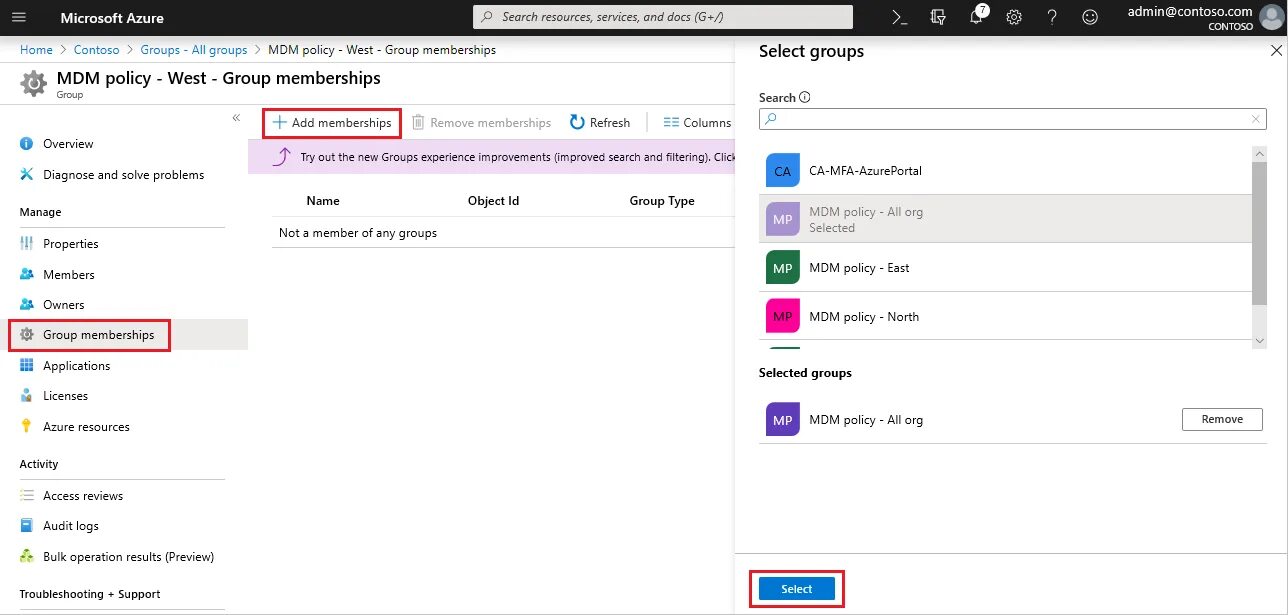Open the Overview page
The width and height of the screenshot is (1288, 615).
coord(68,144)
